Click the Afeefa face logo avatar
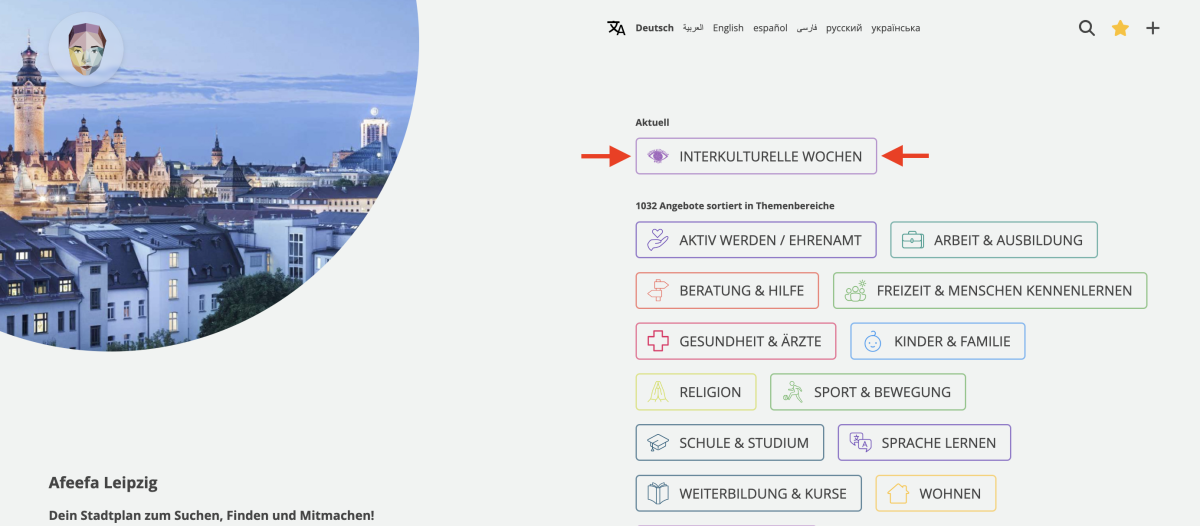The image size is (1200, 526). (x=86, y=49)
